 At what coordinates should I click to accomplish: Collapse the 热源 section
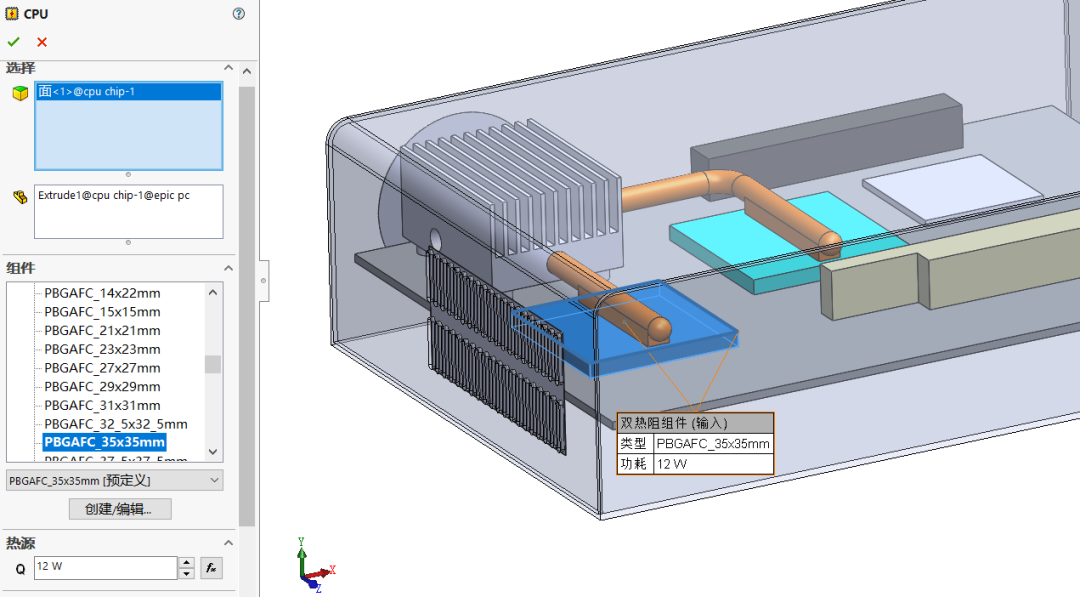tap(229, 542)
